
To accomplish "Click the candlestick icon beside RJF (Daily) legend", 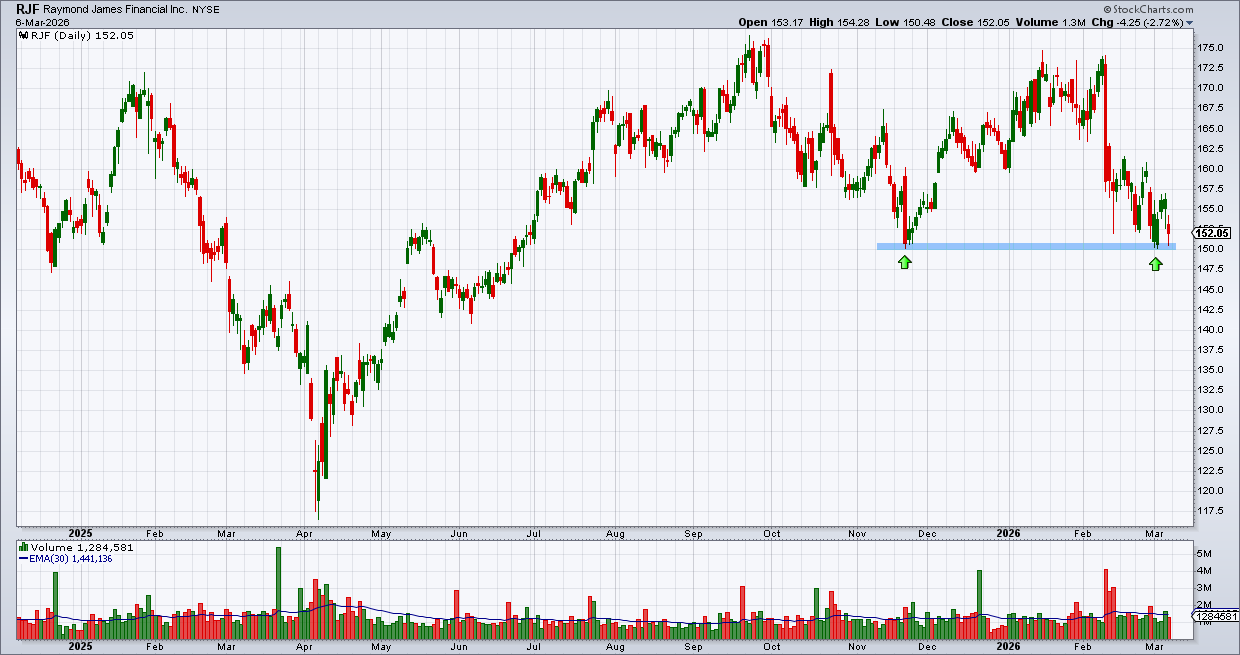I will pyautogui.click(x=23, y=35).
